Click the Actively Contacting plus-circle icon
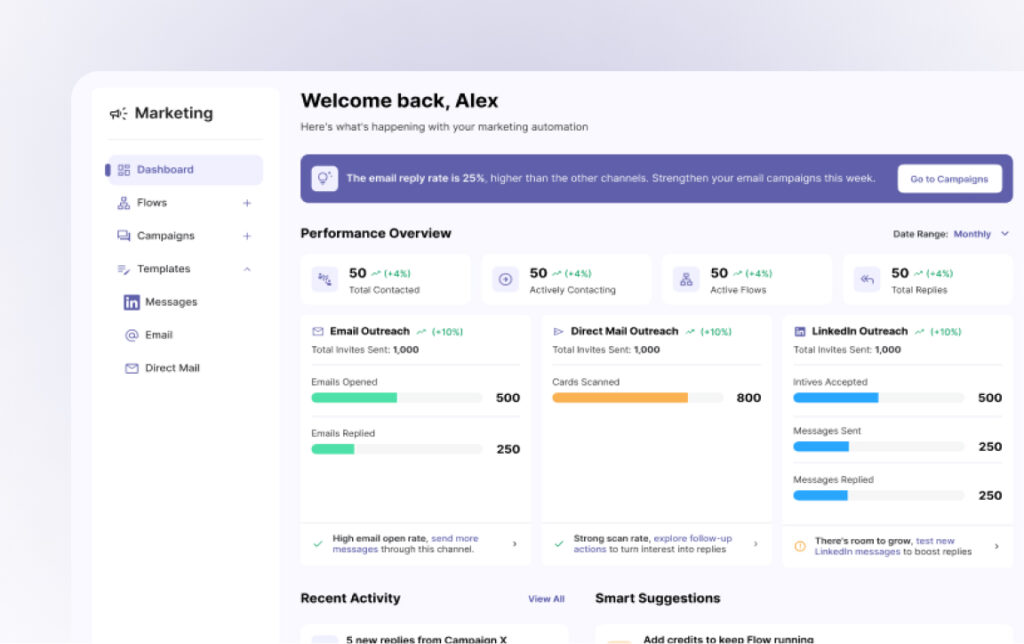1024x644 pixels. (505, 279)
